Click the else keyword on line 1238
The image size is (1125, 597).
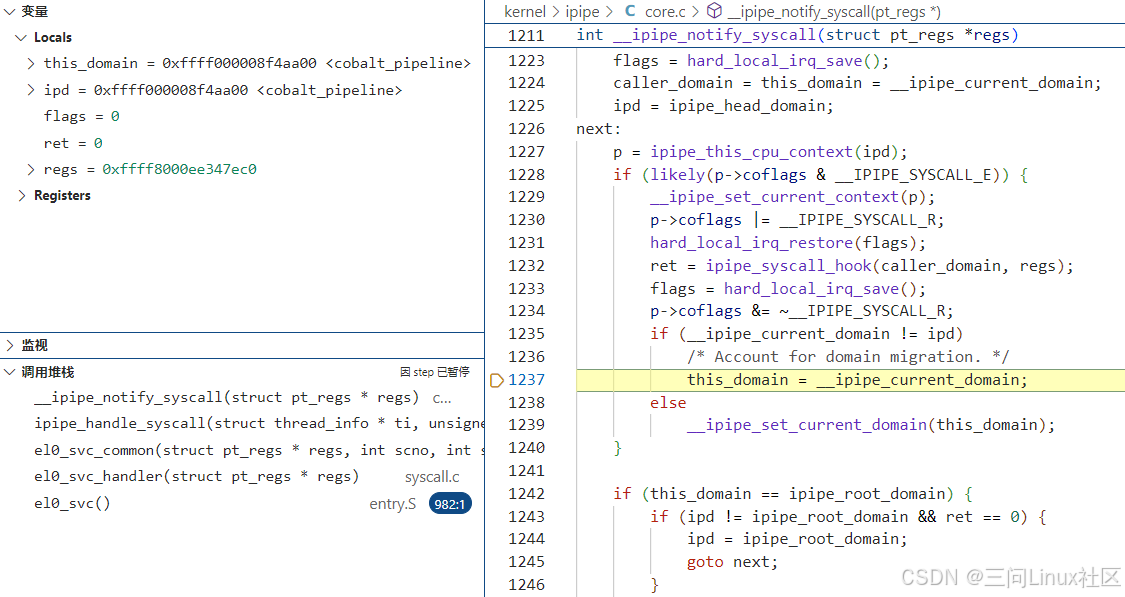tap(668, 403)
